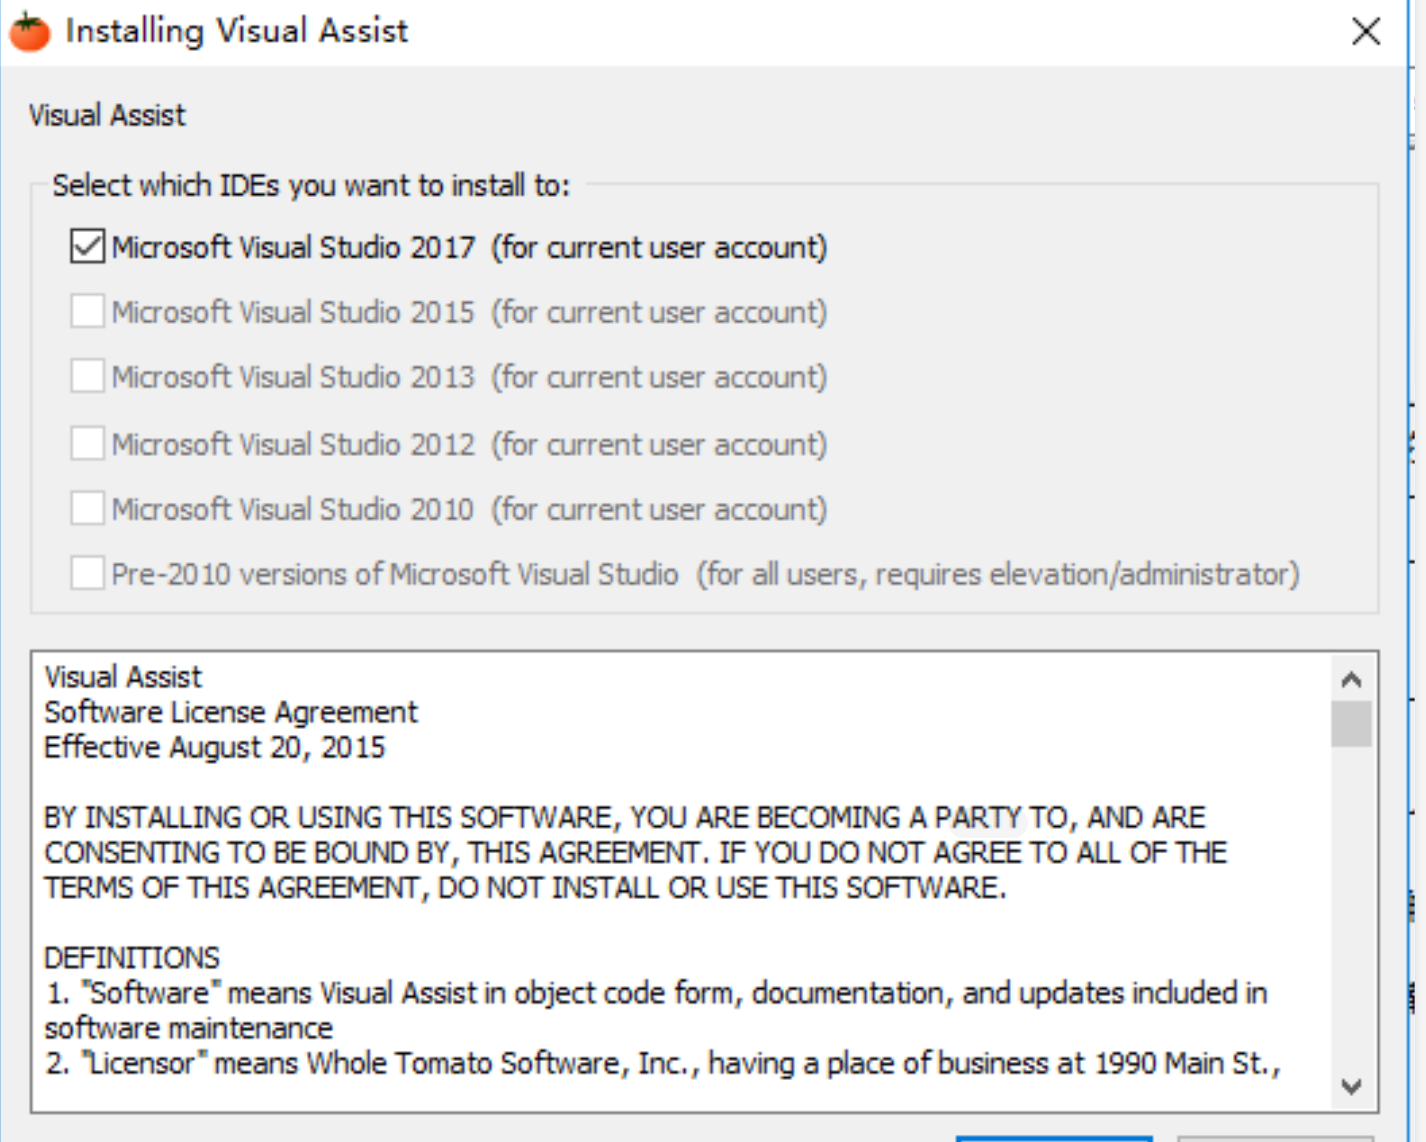This screenshot has width=1426, height=1142.
Task: Click the "Software License Agreement" line
Action: click(231, 712)
